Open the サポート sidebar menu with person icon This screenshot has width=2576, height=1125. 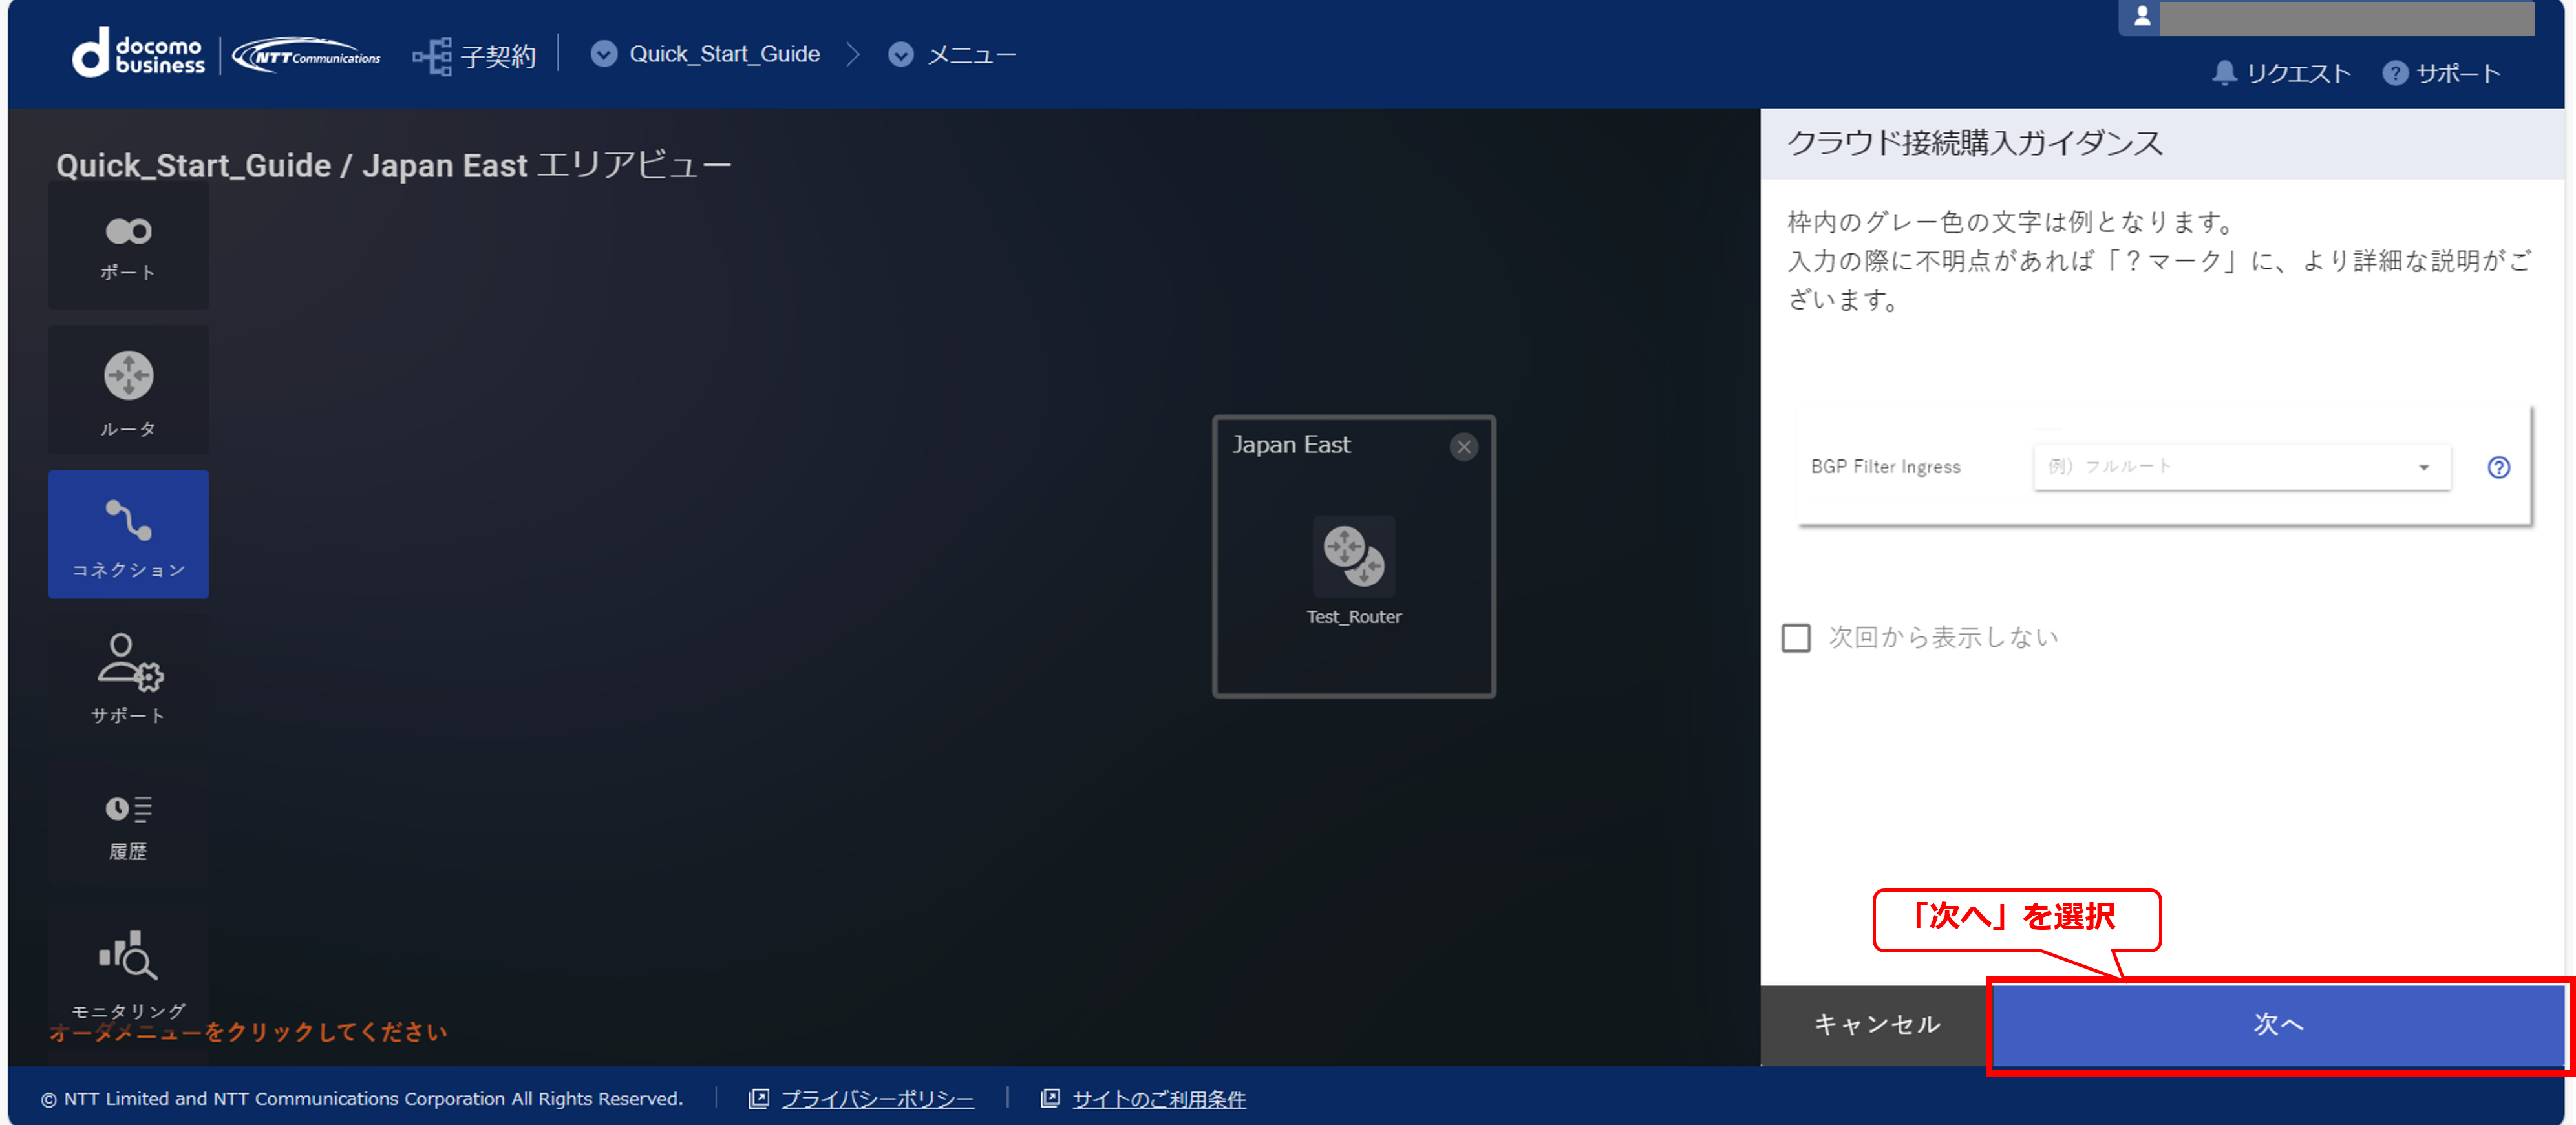(x=128, y=678)
